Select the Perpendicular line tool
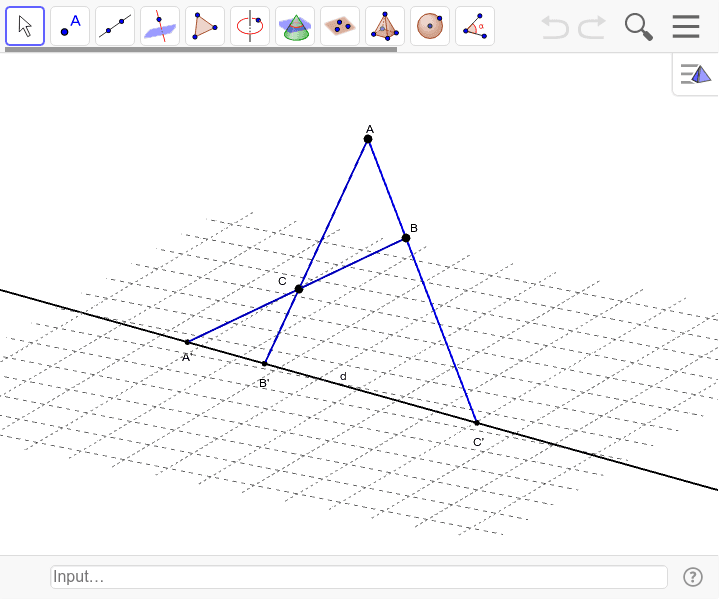Viewport: 720px width, 600px height. point(160,26)
